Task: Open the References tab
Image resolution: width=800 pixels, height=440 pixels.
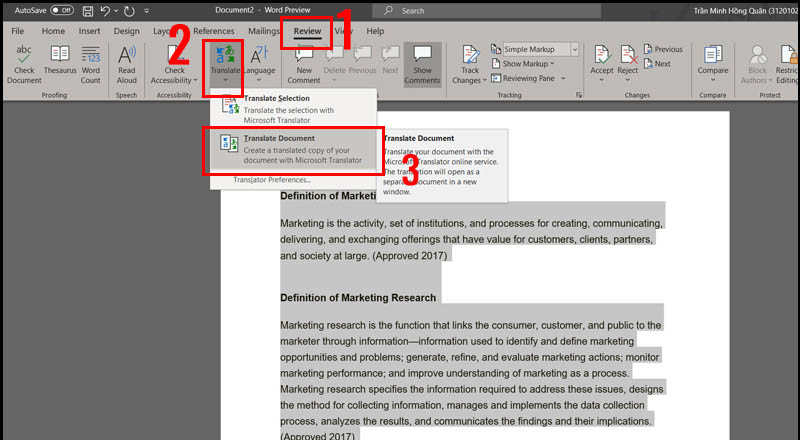Action: (214, 31)
